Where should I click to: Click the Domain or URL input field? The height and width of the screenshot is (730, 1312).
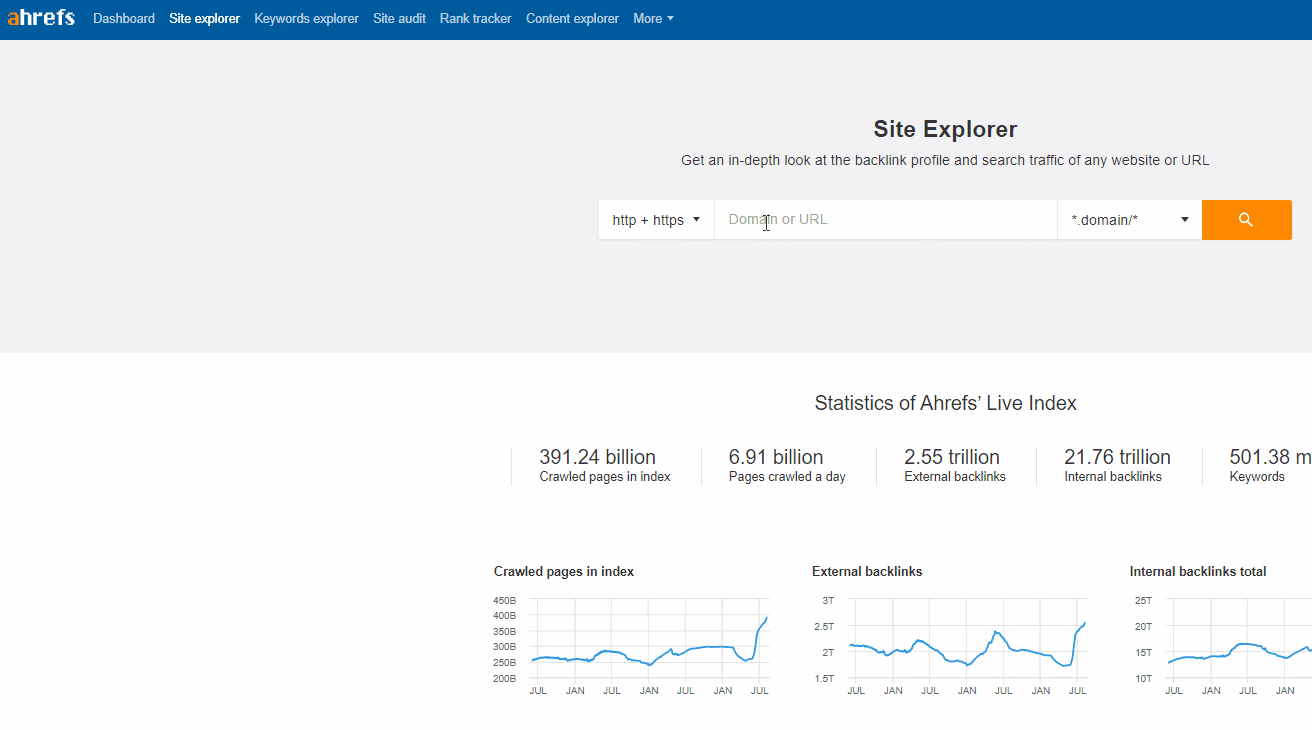[x=885, y=219]
